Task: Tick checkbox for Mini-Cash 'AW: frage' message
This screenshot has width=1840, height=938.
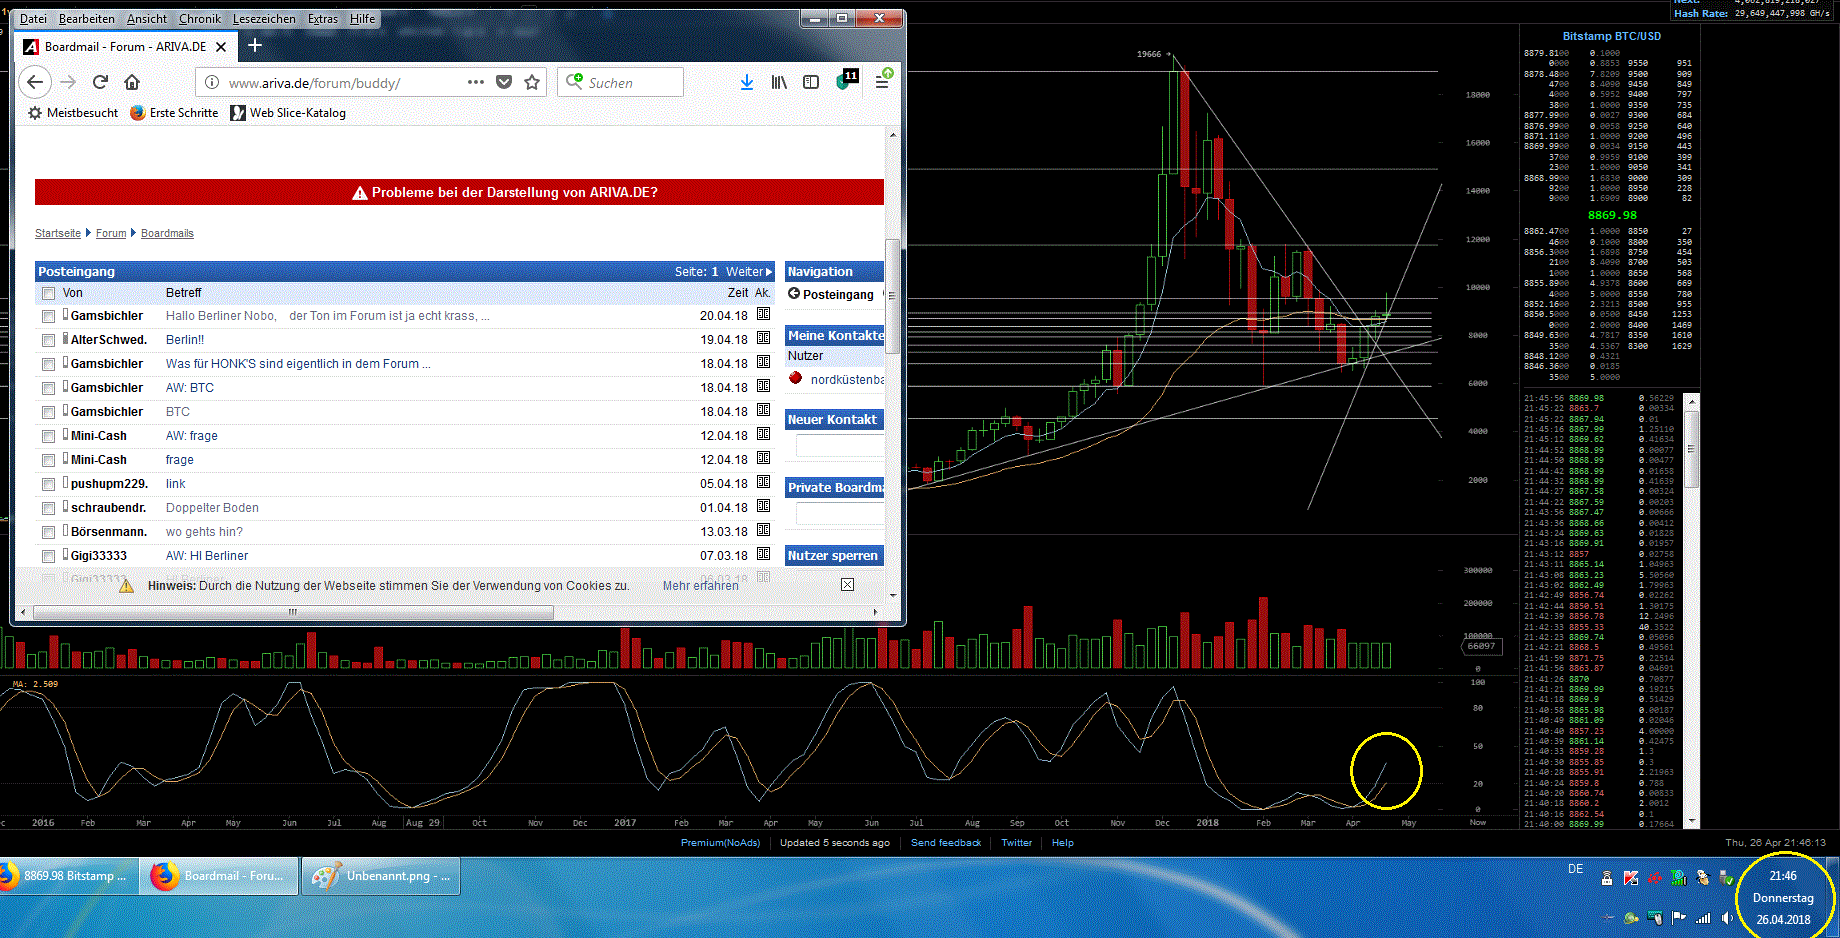Action: click(48, 436)
